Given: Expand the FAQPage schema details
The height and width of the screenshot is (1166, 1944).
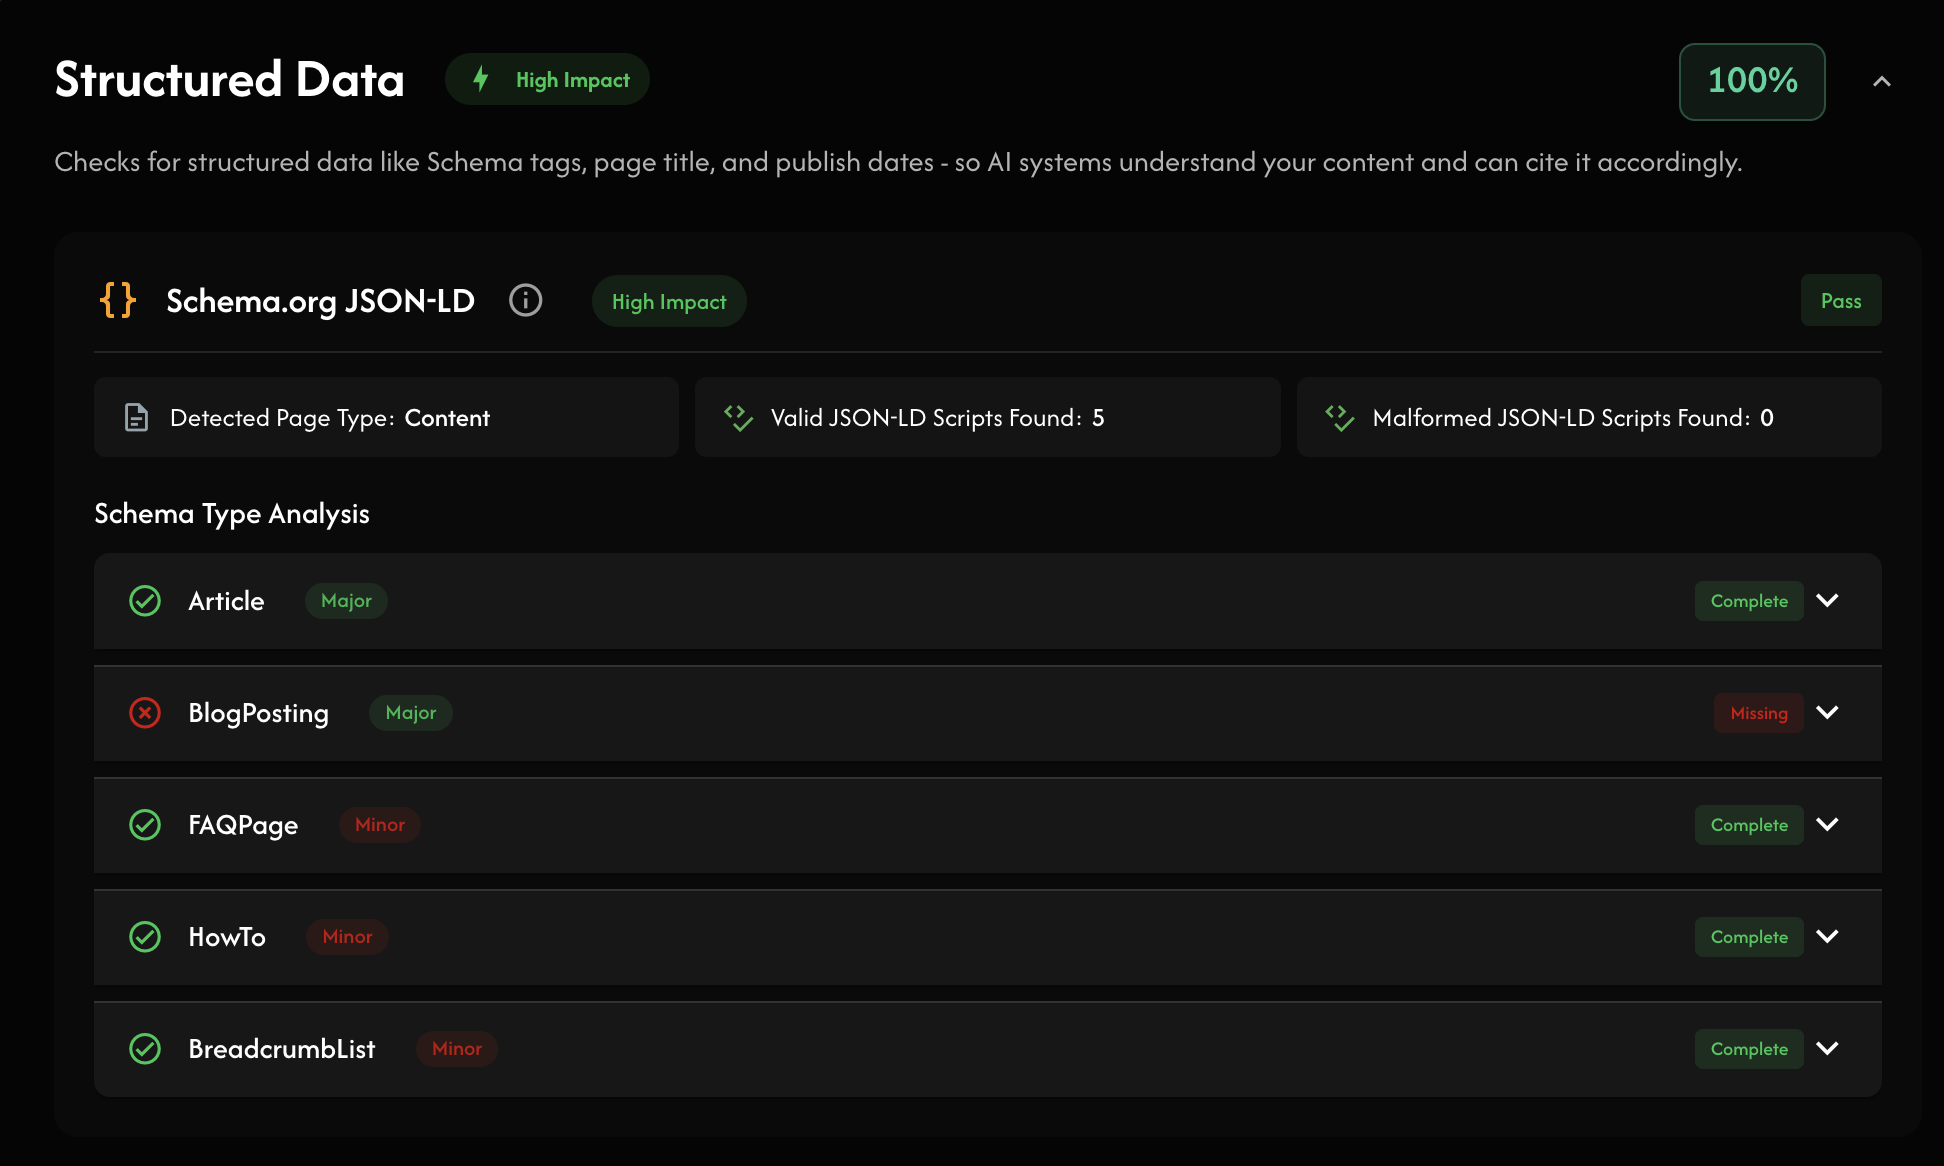Looking at the screenshot, I should coord(1827,825).
